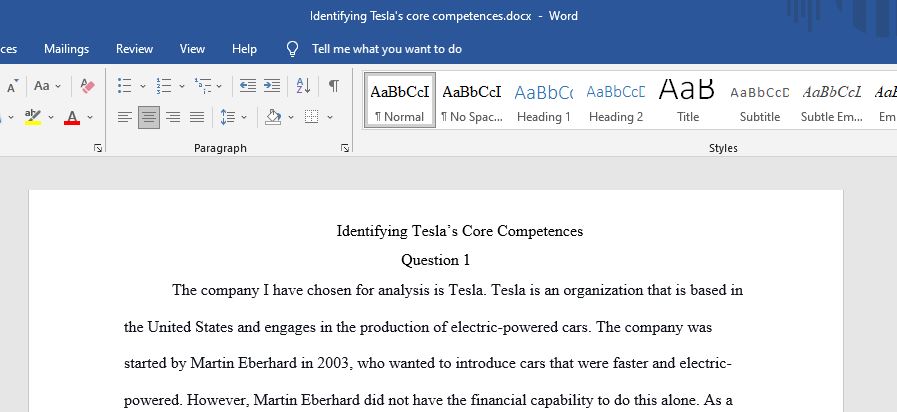The width and height of the screenshot is (897, 412).
Task: Open the Numbering library dropdown arrow
Action: pos(182,86)
